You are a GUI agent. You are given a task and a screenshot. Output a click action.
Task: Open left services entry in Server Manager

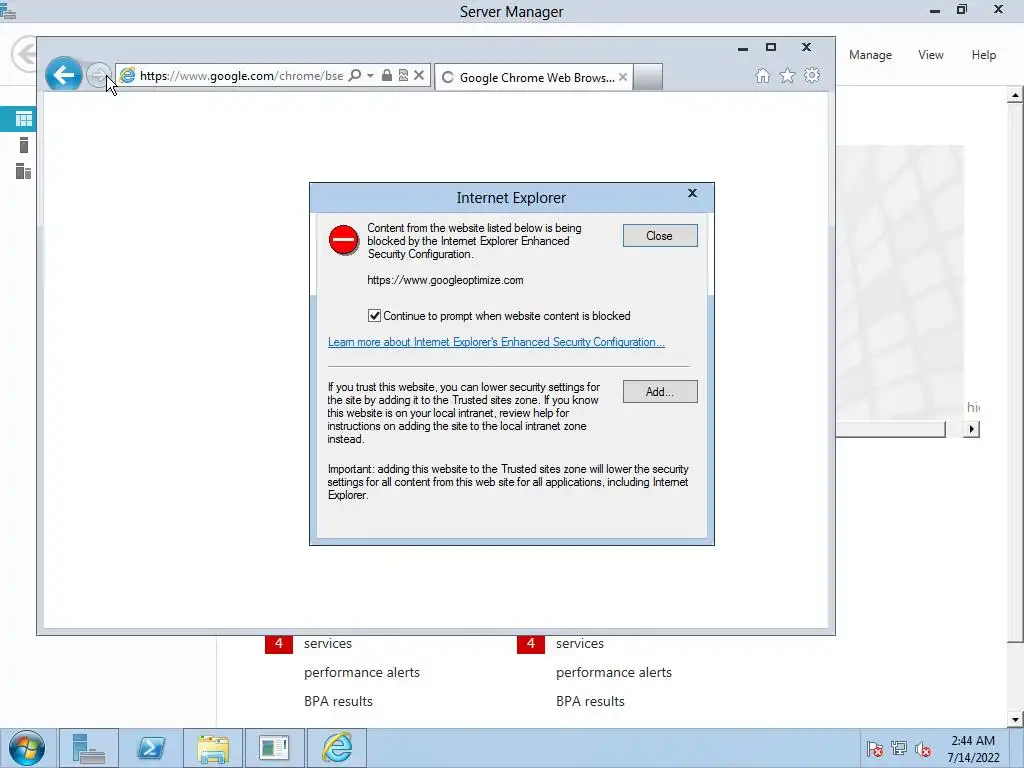328,644
